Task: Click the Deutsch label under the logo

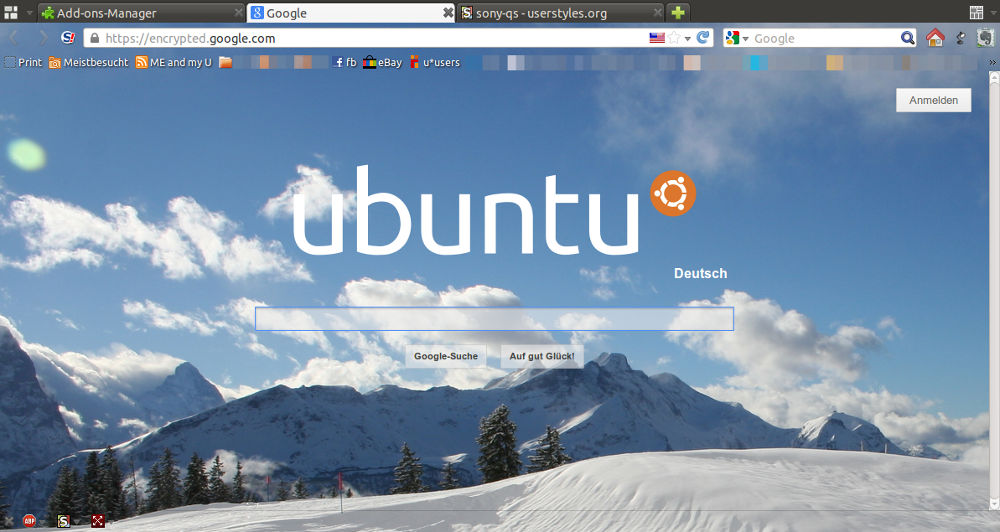Action: pos(700,273)
